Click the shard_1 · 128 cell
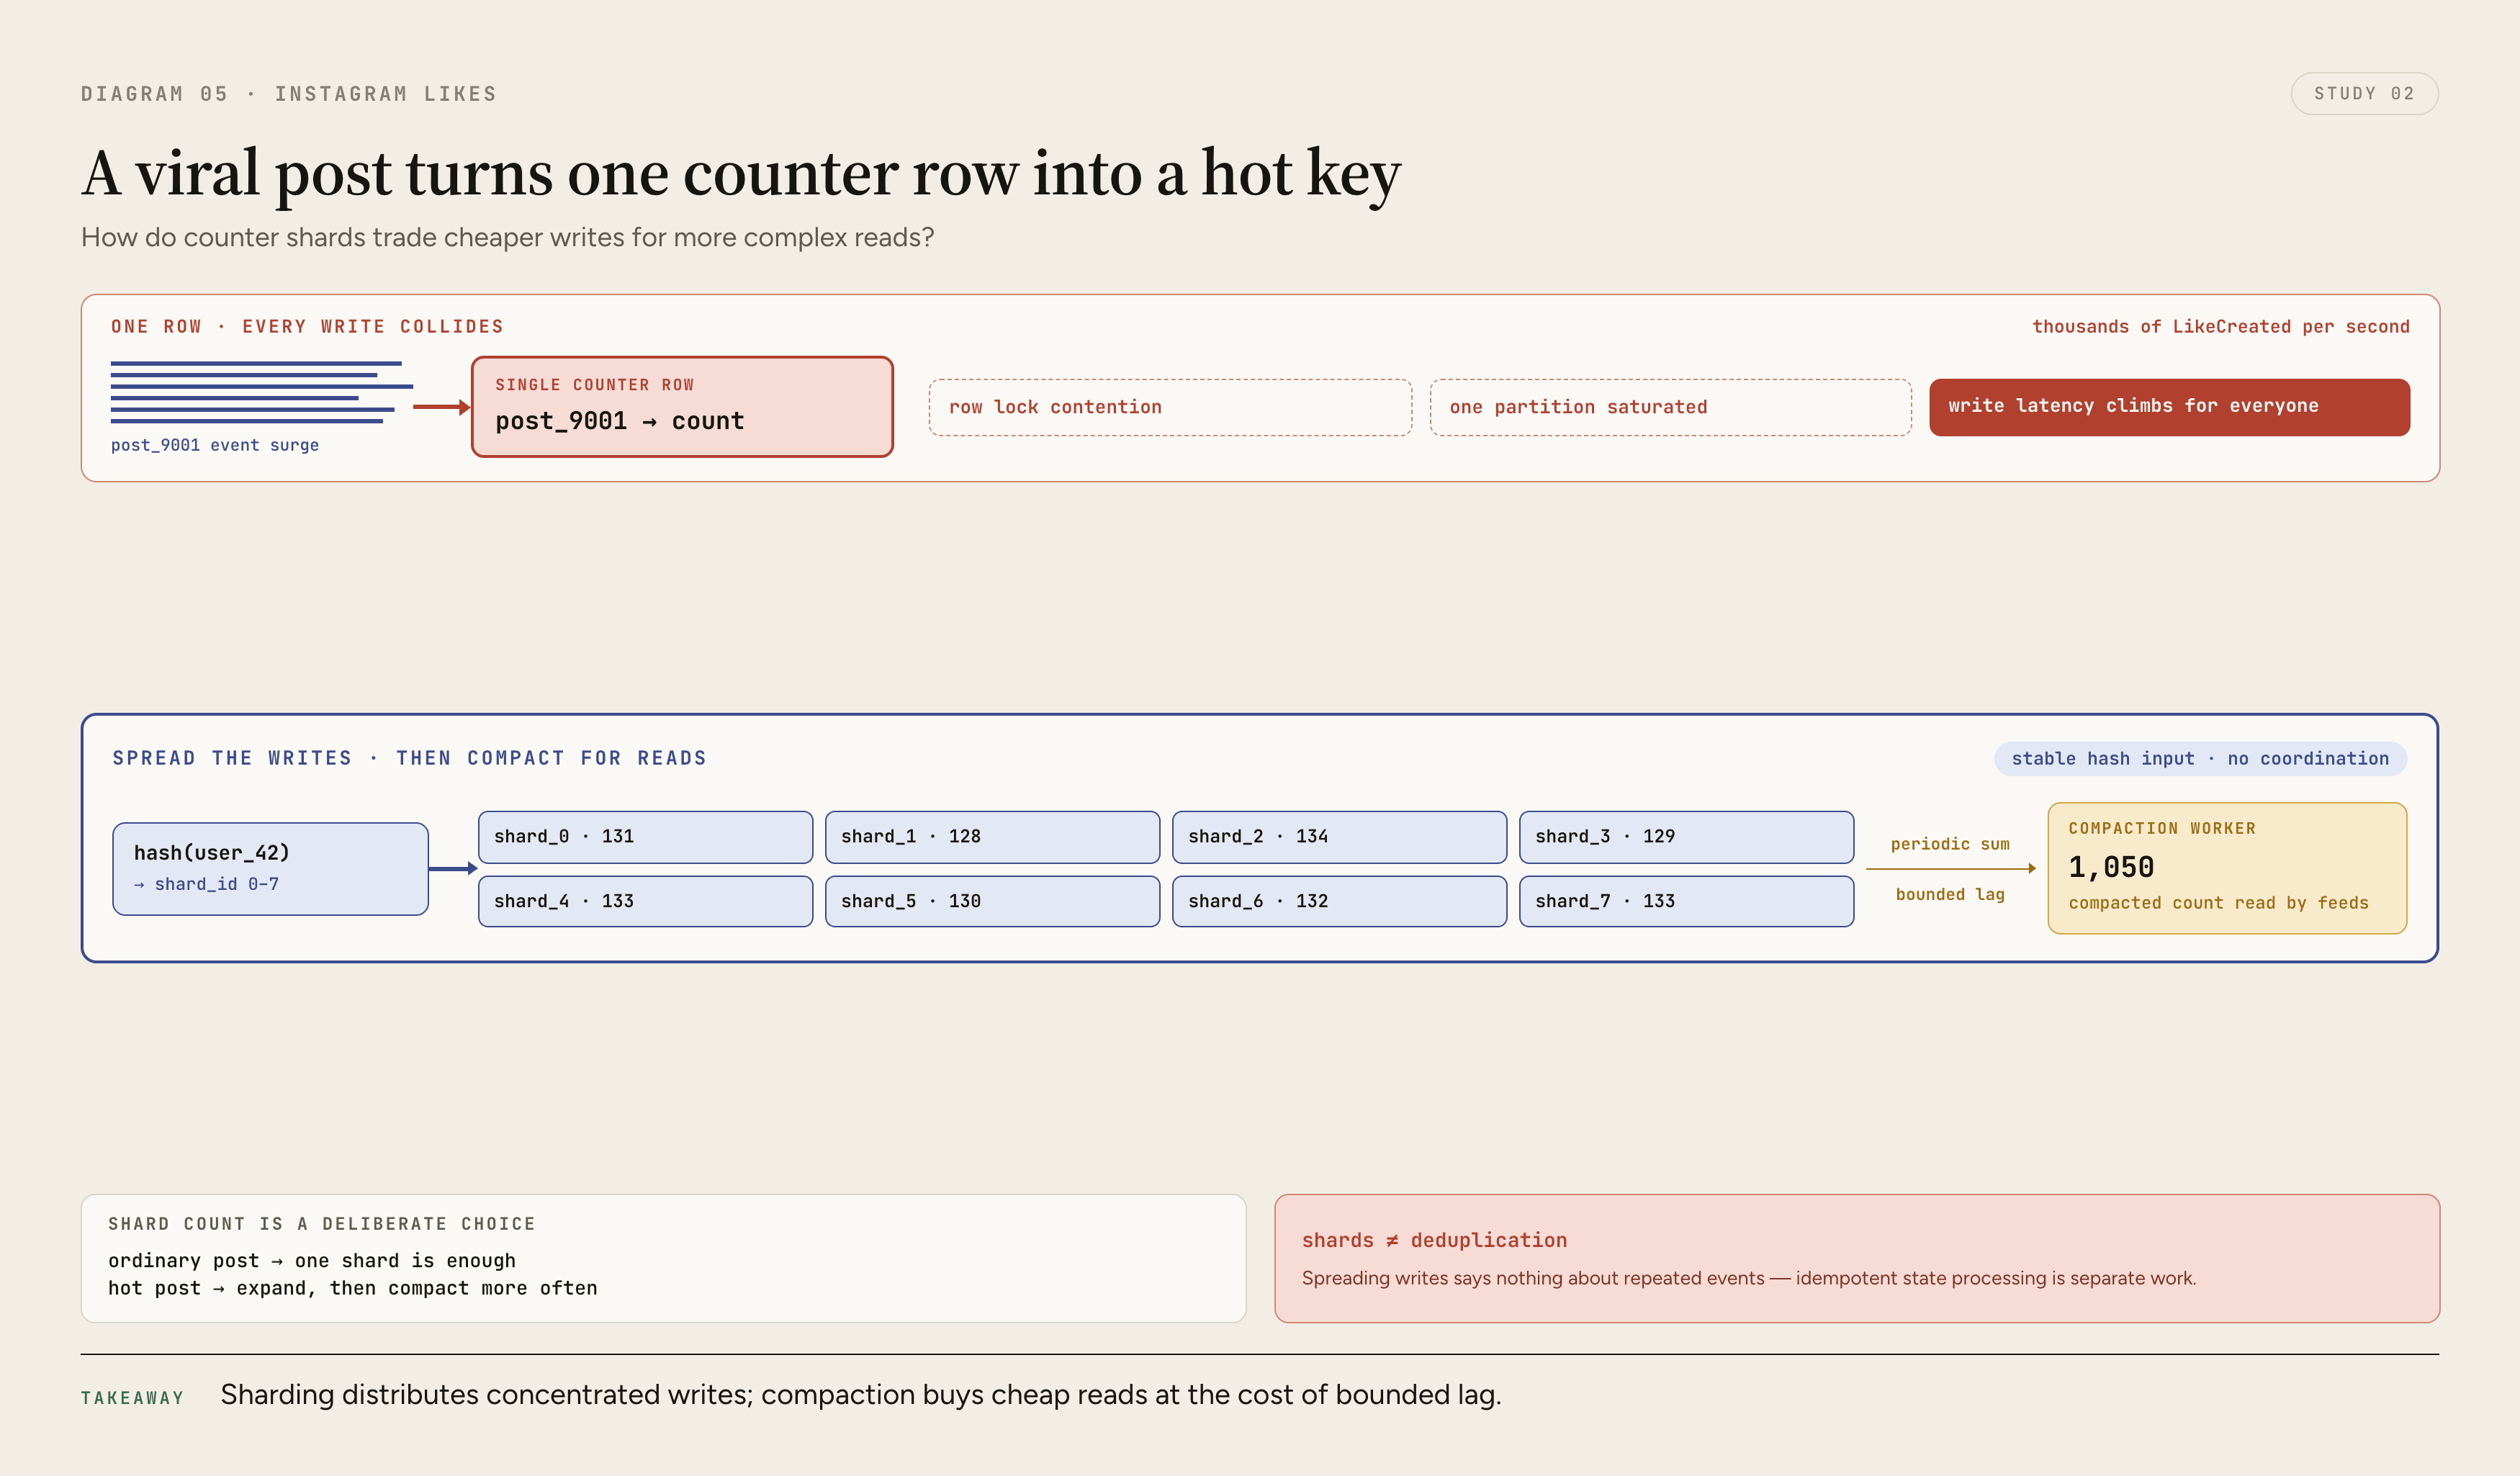Viewport: 2520px width, 1476px height. 992,837
